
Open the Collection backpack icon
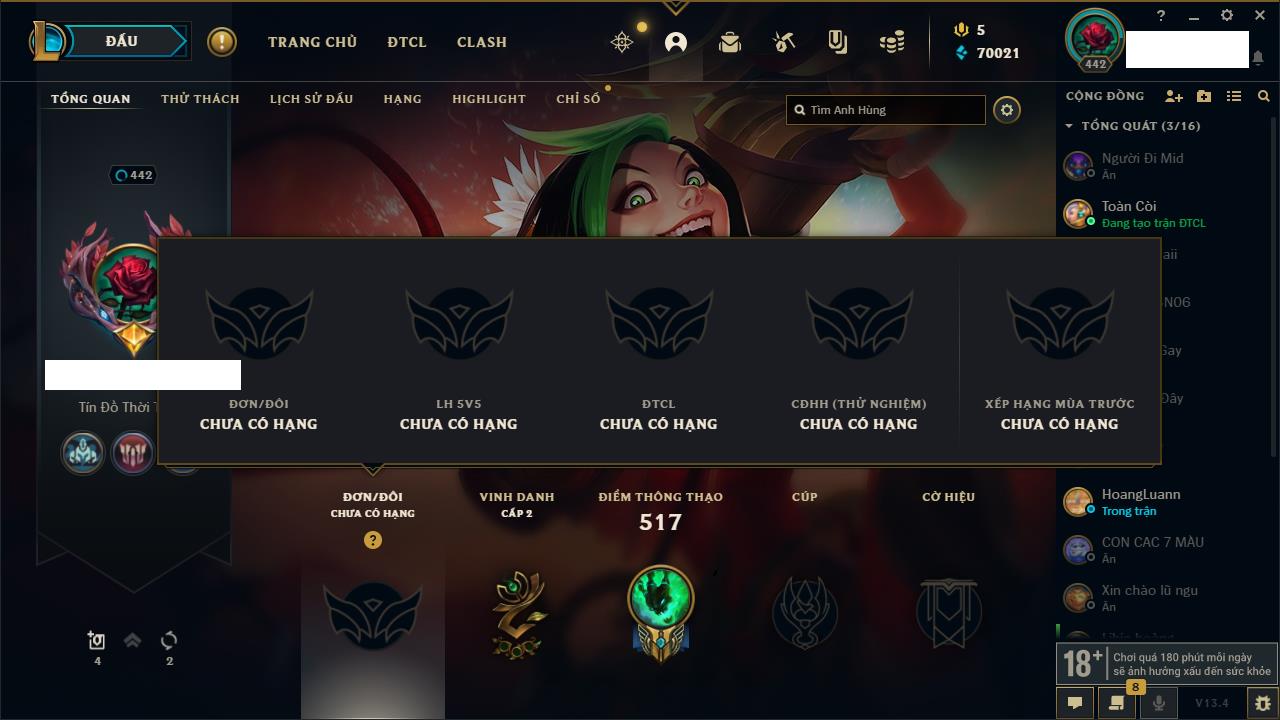[x=730, y=42]
